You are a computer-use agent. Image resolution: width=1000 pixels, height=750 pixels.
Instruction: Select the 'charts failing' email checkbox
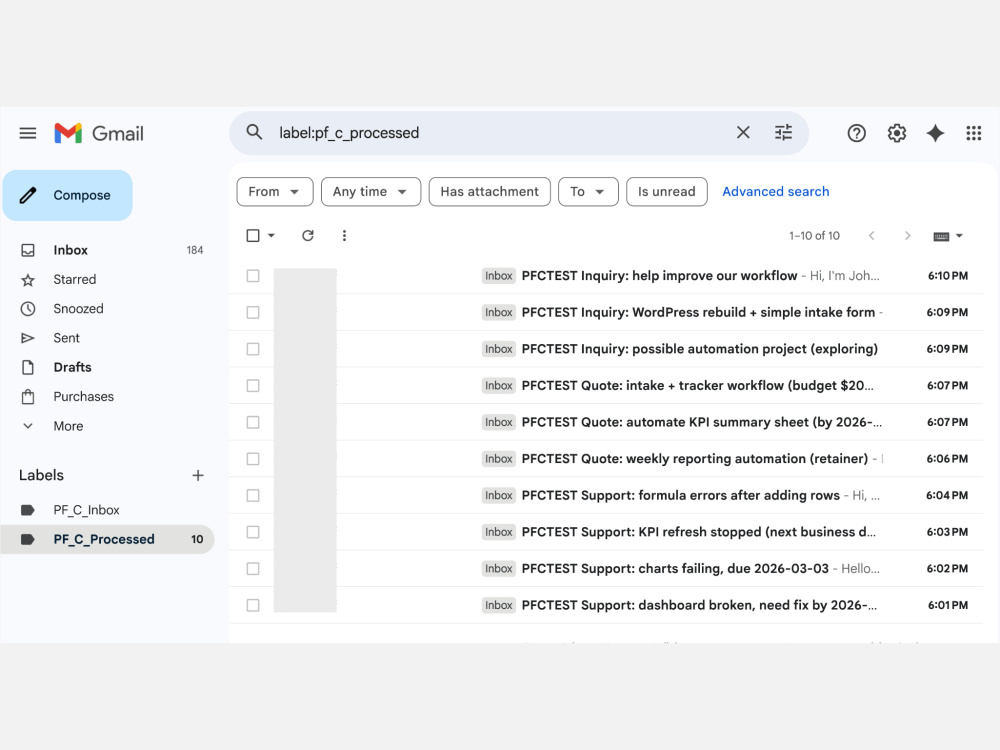(253, 569)
